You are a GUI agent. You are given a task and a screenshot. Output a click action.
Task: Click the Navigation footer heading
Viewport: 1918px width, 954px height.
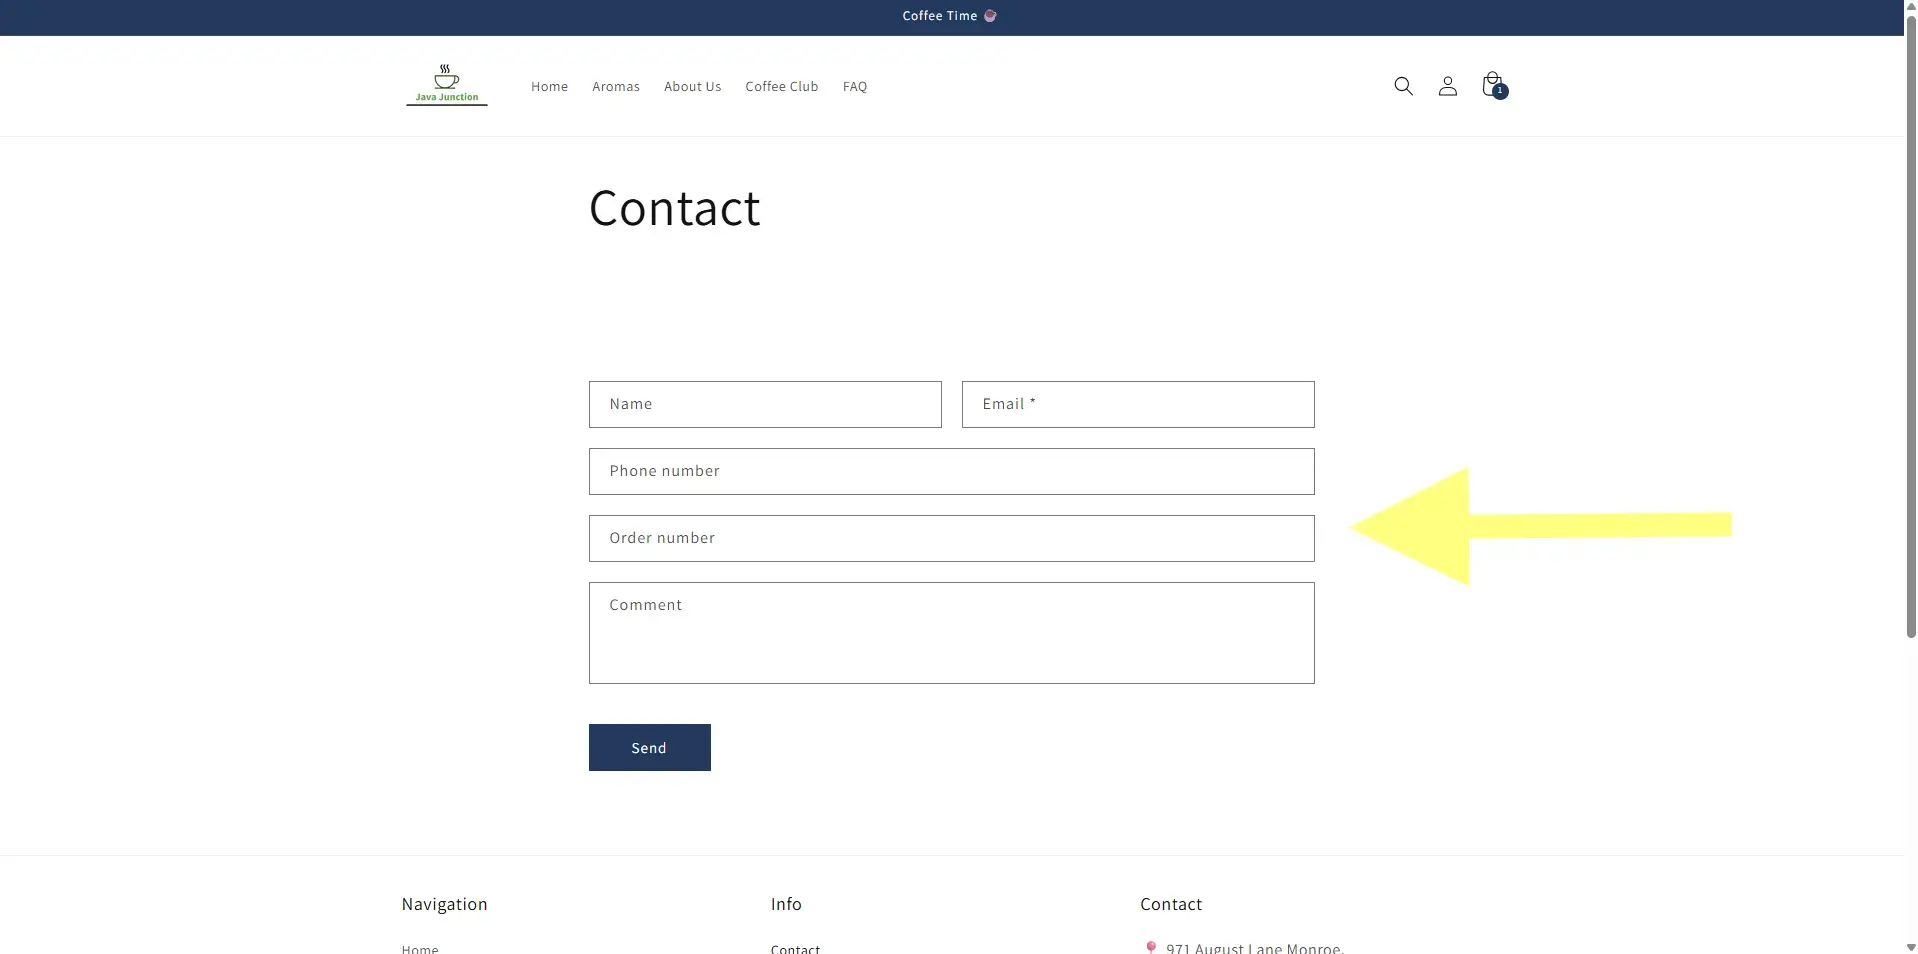(445, 904)
